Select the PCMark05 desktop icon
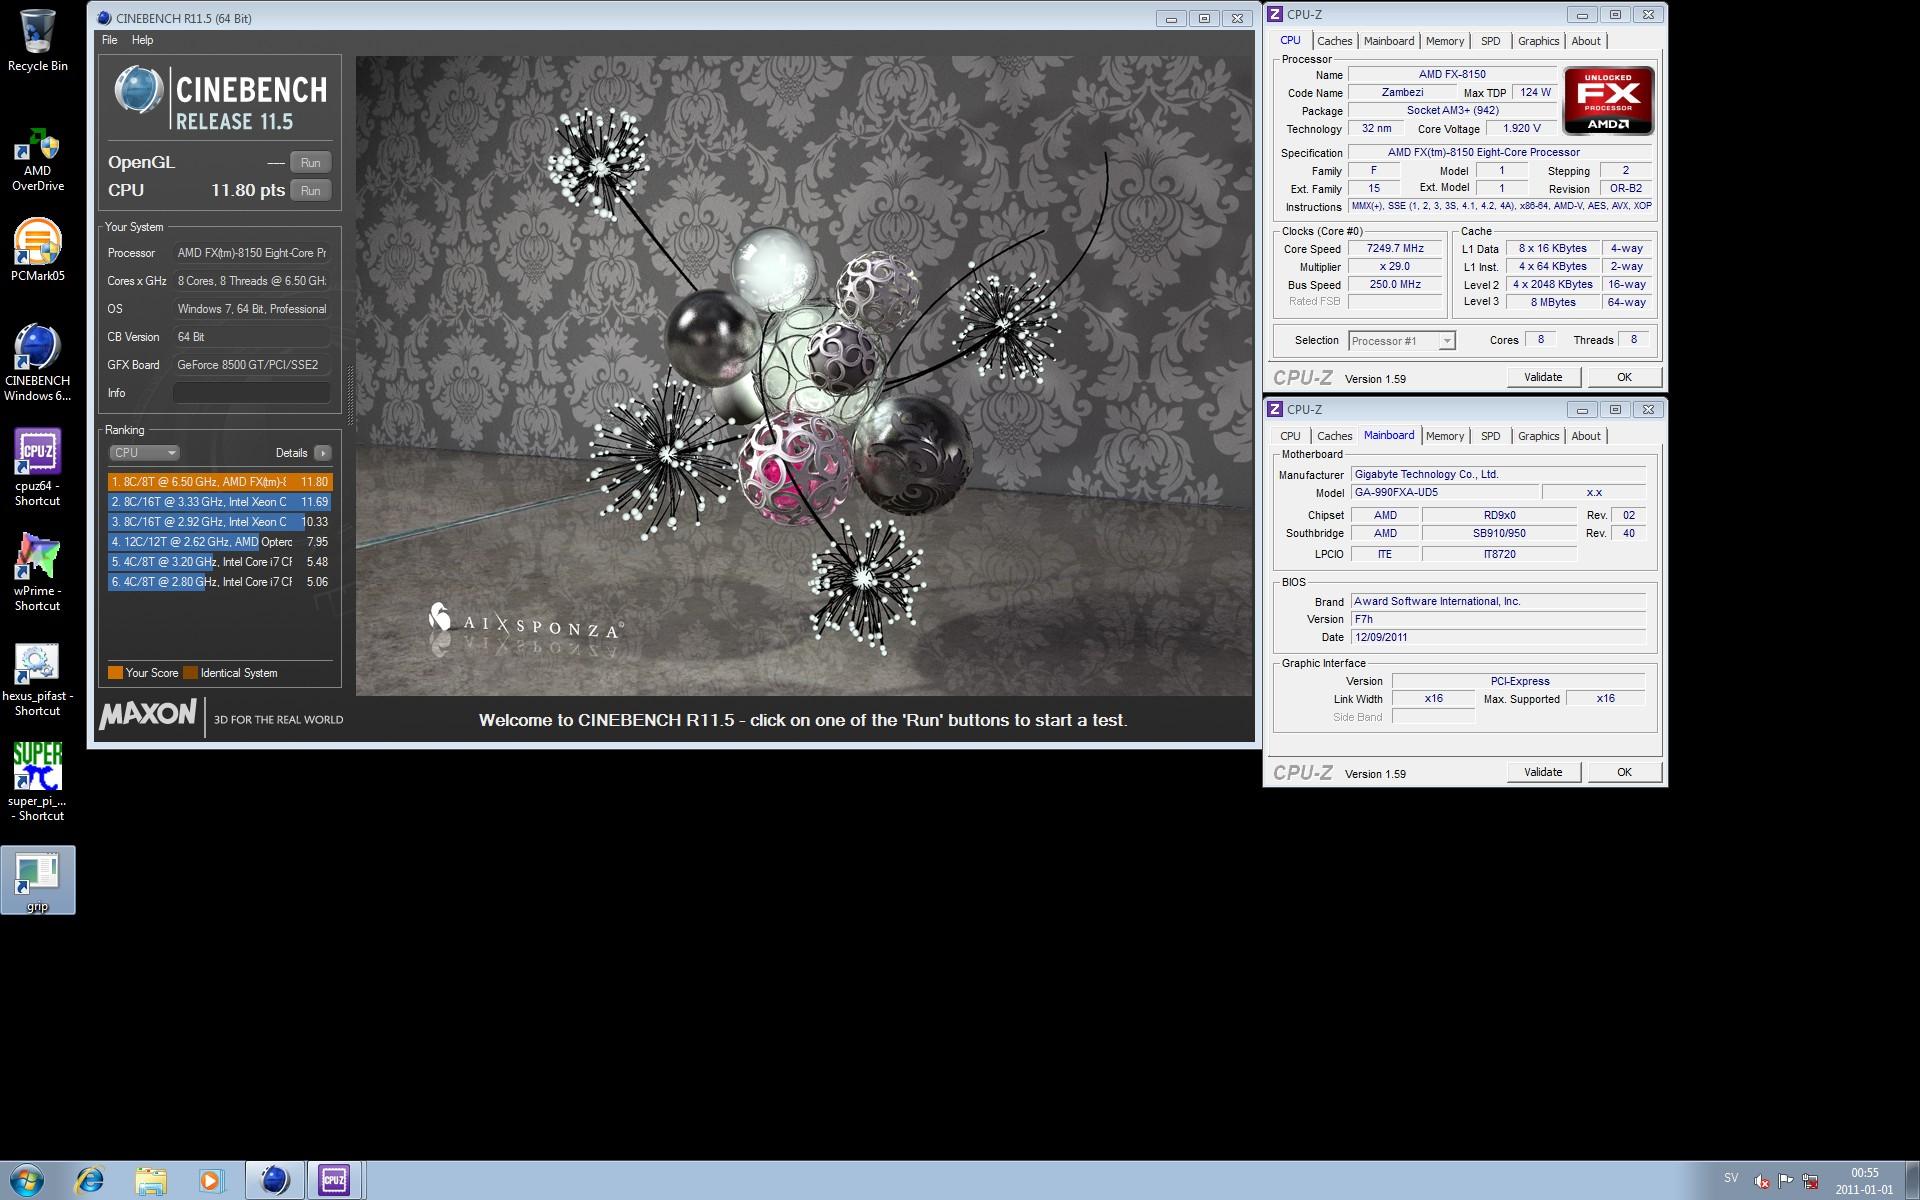1920x1200 pixels. [x=37, y=250]
